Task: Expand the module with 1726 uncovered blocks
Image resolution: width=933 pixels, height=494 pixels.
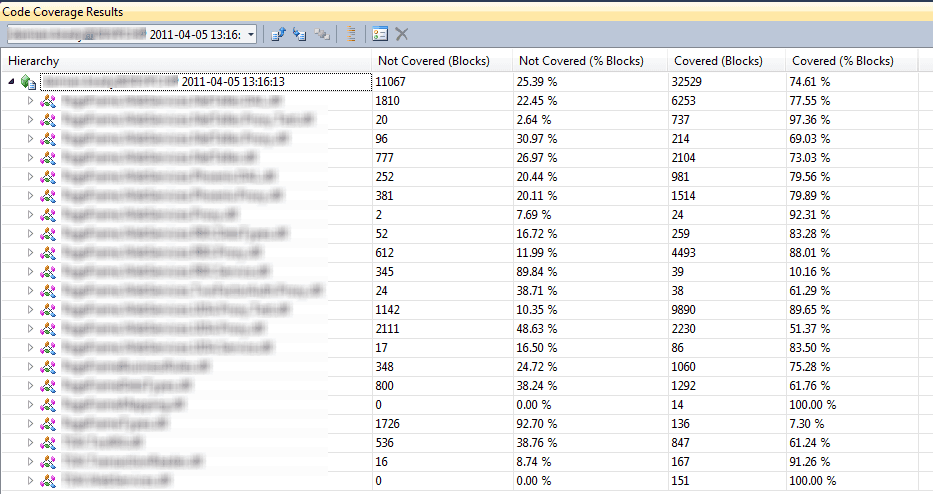Action: [30, 424]
